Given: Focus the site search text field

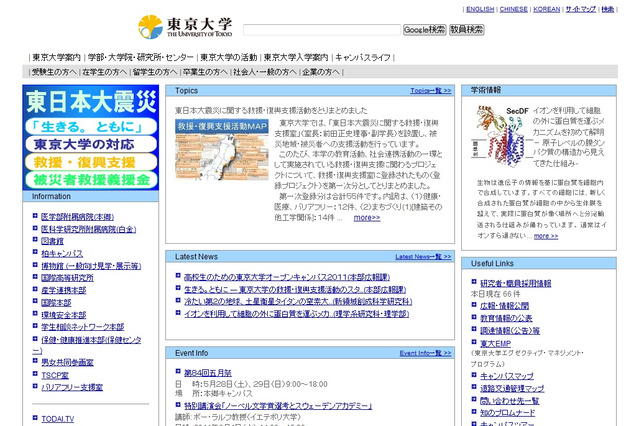Looking at the screenshot, I should click(x=322, y=30).
